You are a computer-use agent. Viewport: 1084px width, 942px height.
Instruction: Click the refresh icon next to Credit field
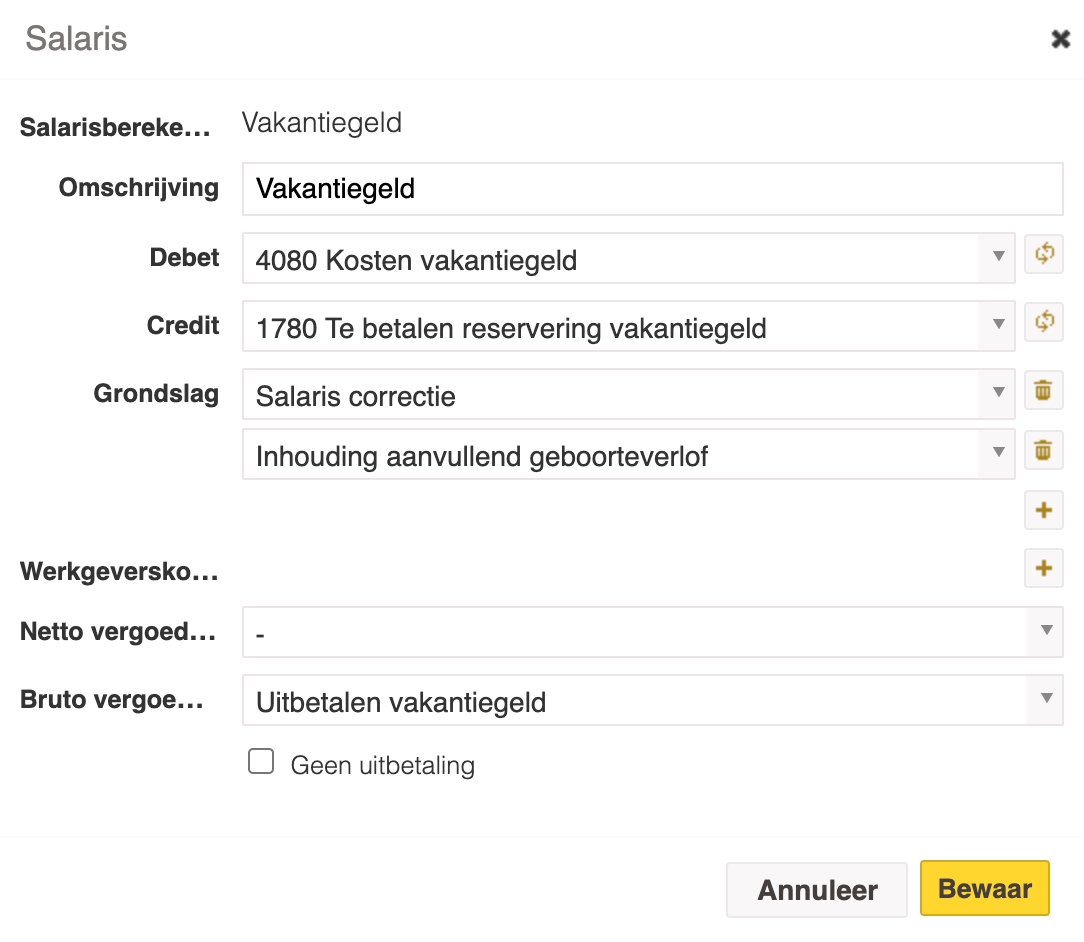coord(1043,322)
